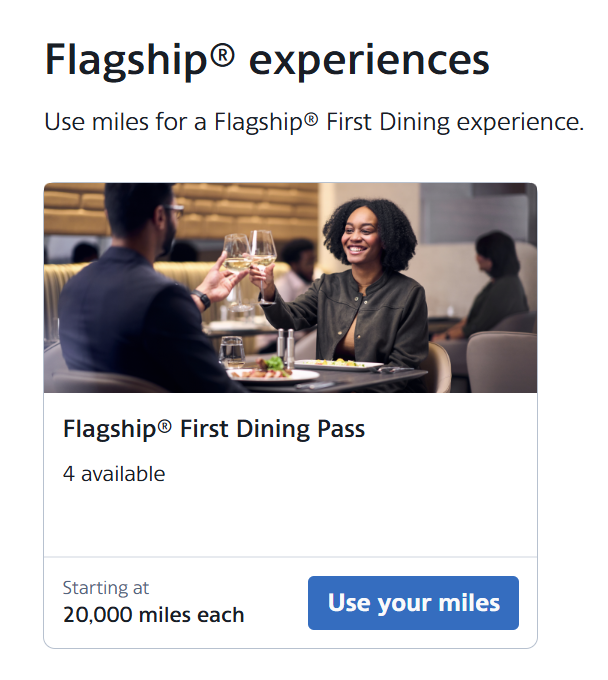Click the registered trademark symbol in the heading
Image resolution: width=608 pixels, height=680 pixels.
pyautogui.click(x=224, y=56)
